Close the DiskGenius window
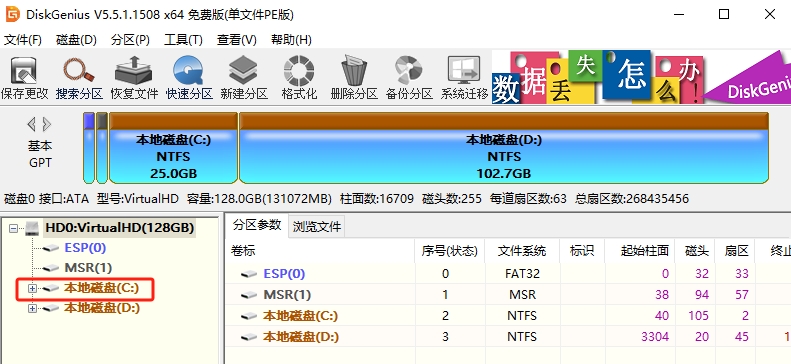The width and height of the screenshot is (791, 364). point(770,14)
